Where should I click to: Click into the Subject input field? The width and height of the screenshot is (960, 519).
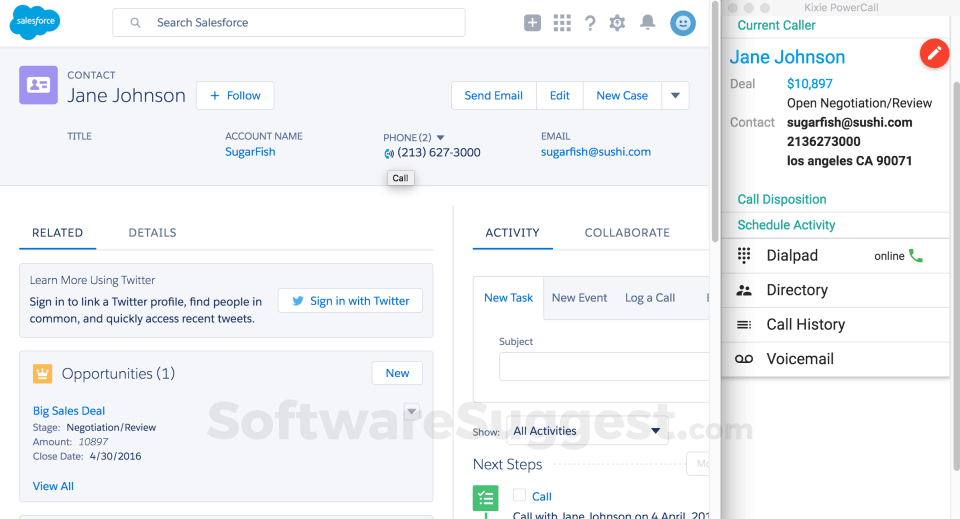604,367
